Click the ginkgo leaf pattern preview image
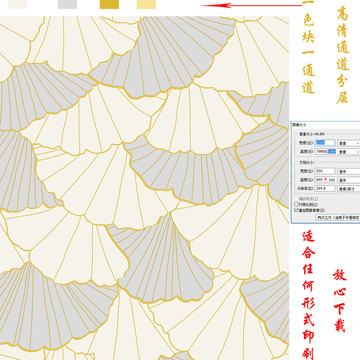The image size is (360, 360). 144,188
